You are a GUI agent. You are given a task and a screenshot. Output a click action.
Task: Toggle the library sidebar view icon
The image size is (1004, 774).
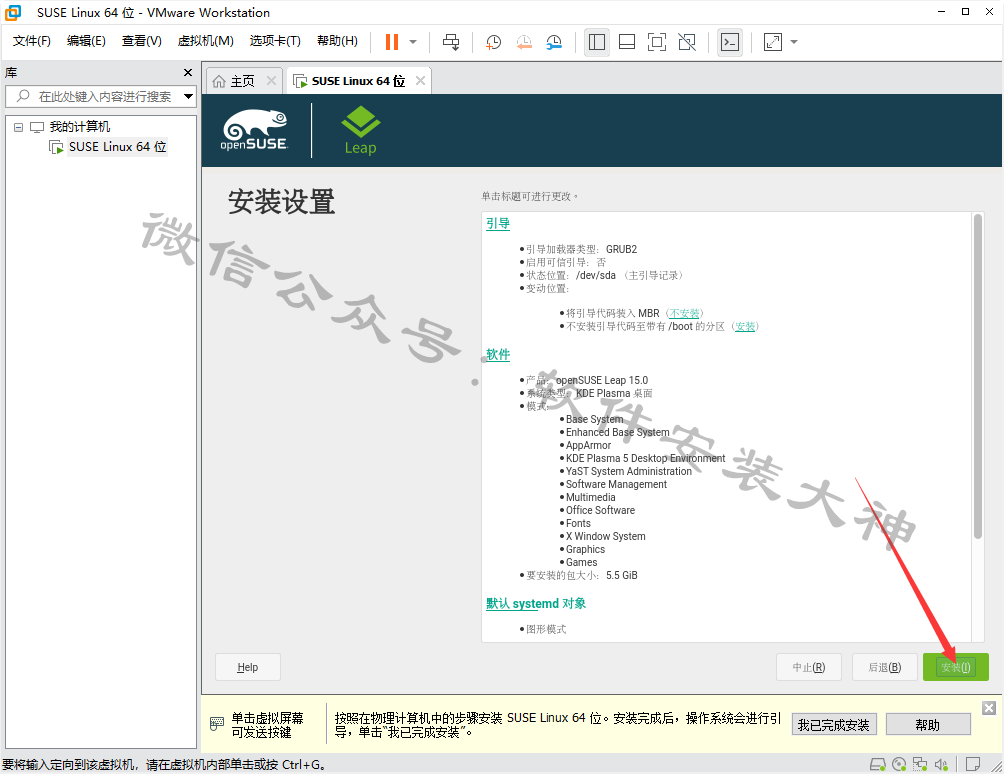597,42
